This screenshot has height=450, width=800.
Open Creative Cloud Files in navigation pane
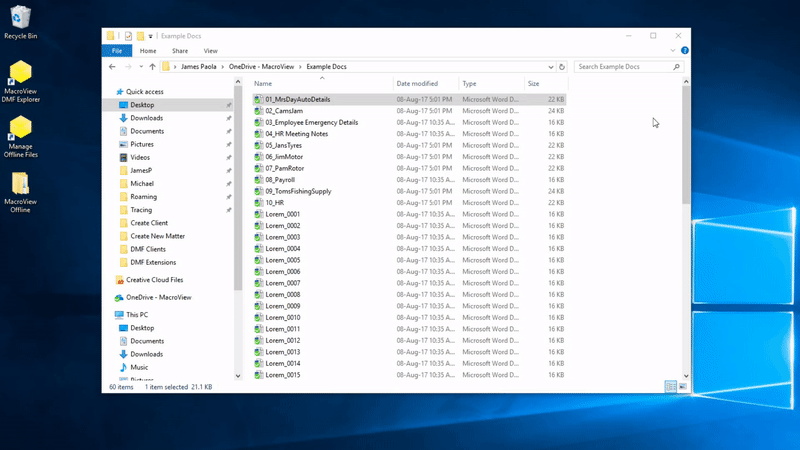click(x=155, y=280)
